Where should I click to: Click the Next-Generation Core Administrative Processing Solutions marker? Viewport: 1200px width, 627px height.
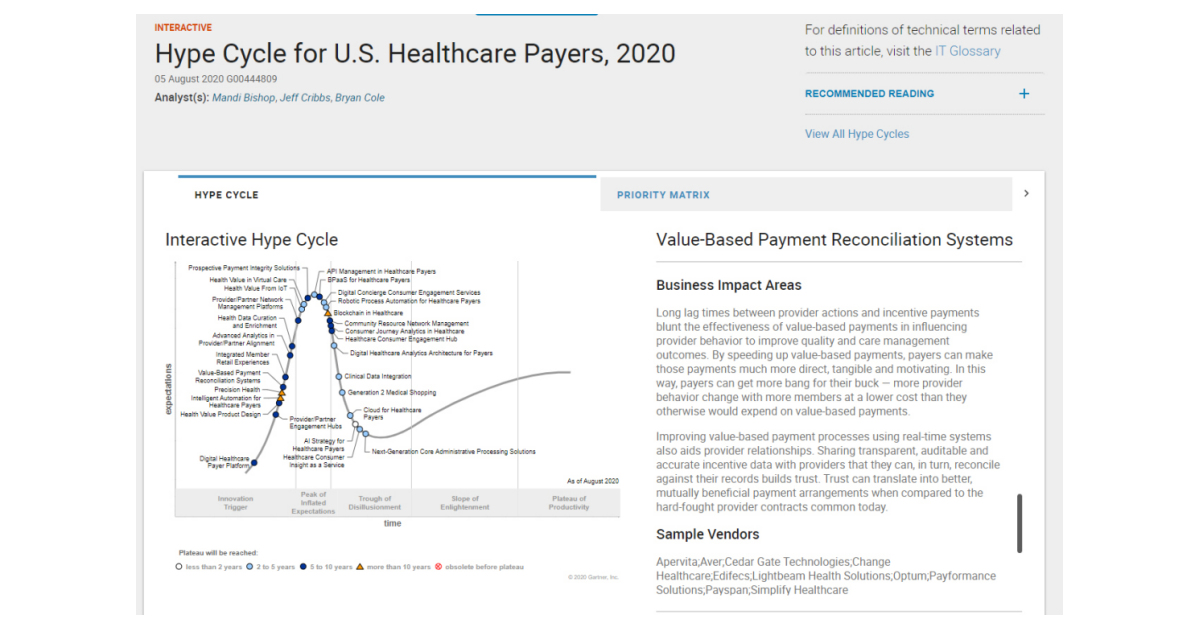(x=365, y=433)
